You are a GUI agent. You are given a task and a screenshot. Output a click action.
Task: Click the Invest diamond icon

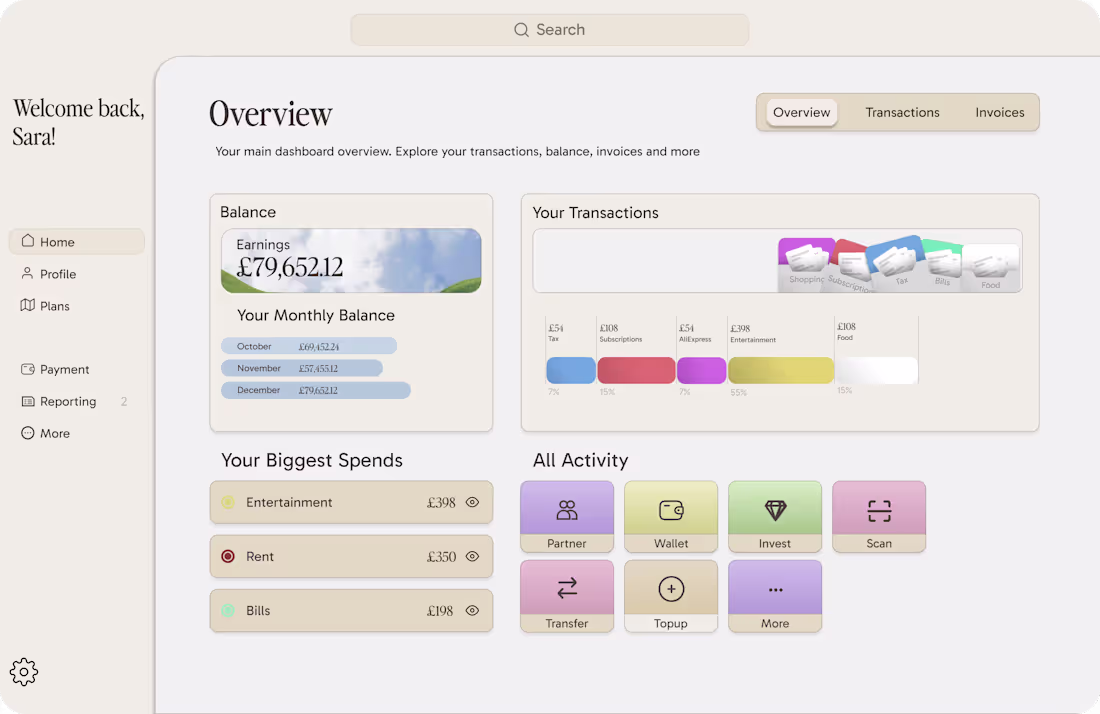pyautogui.click(x=775, y=509)
